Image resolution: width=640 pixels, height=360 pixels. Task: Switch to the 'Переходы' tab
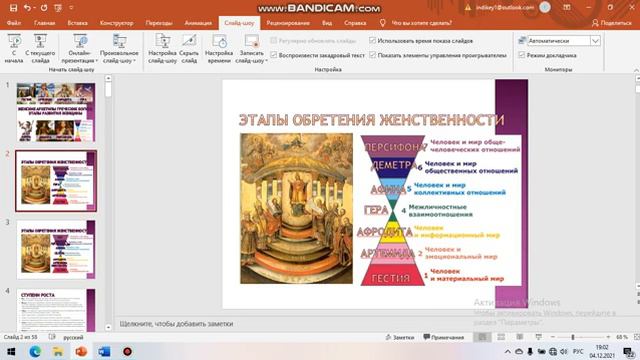(159, 23)
